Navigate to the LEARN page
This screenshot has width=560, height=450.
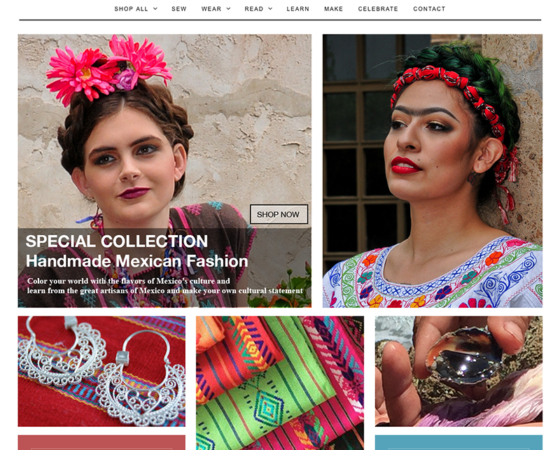coord(298,9)
